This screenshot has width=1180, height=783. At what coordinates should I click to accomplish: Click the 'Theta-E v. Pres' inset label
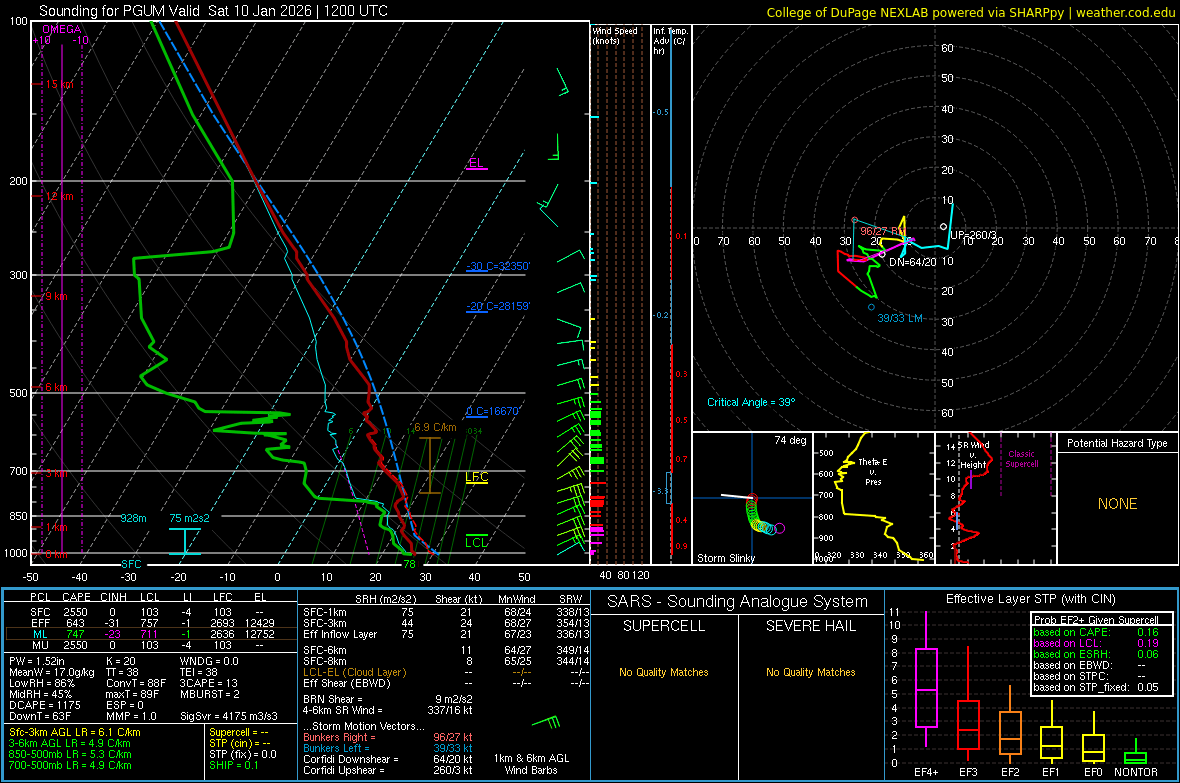click(x=872, y=471)
